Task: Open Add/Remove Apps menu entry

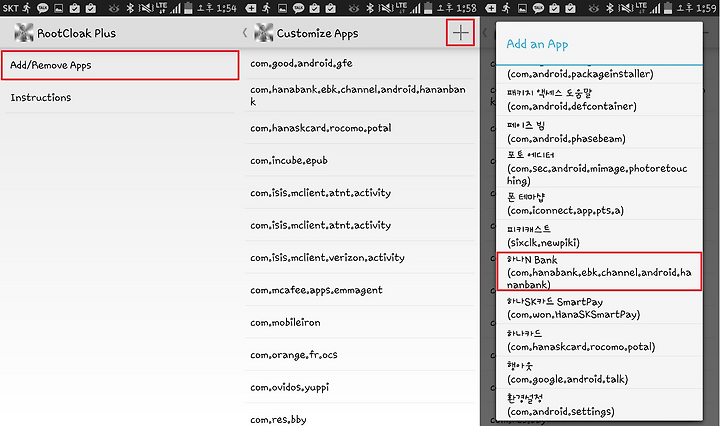Action: 120,65
